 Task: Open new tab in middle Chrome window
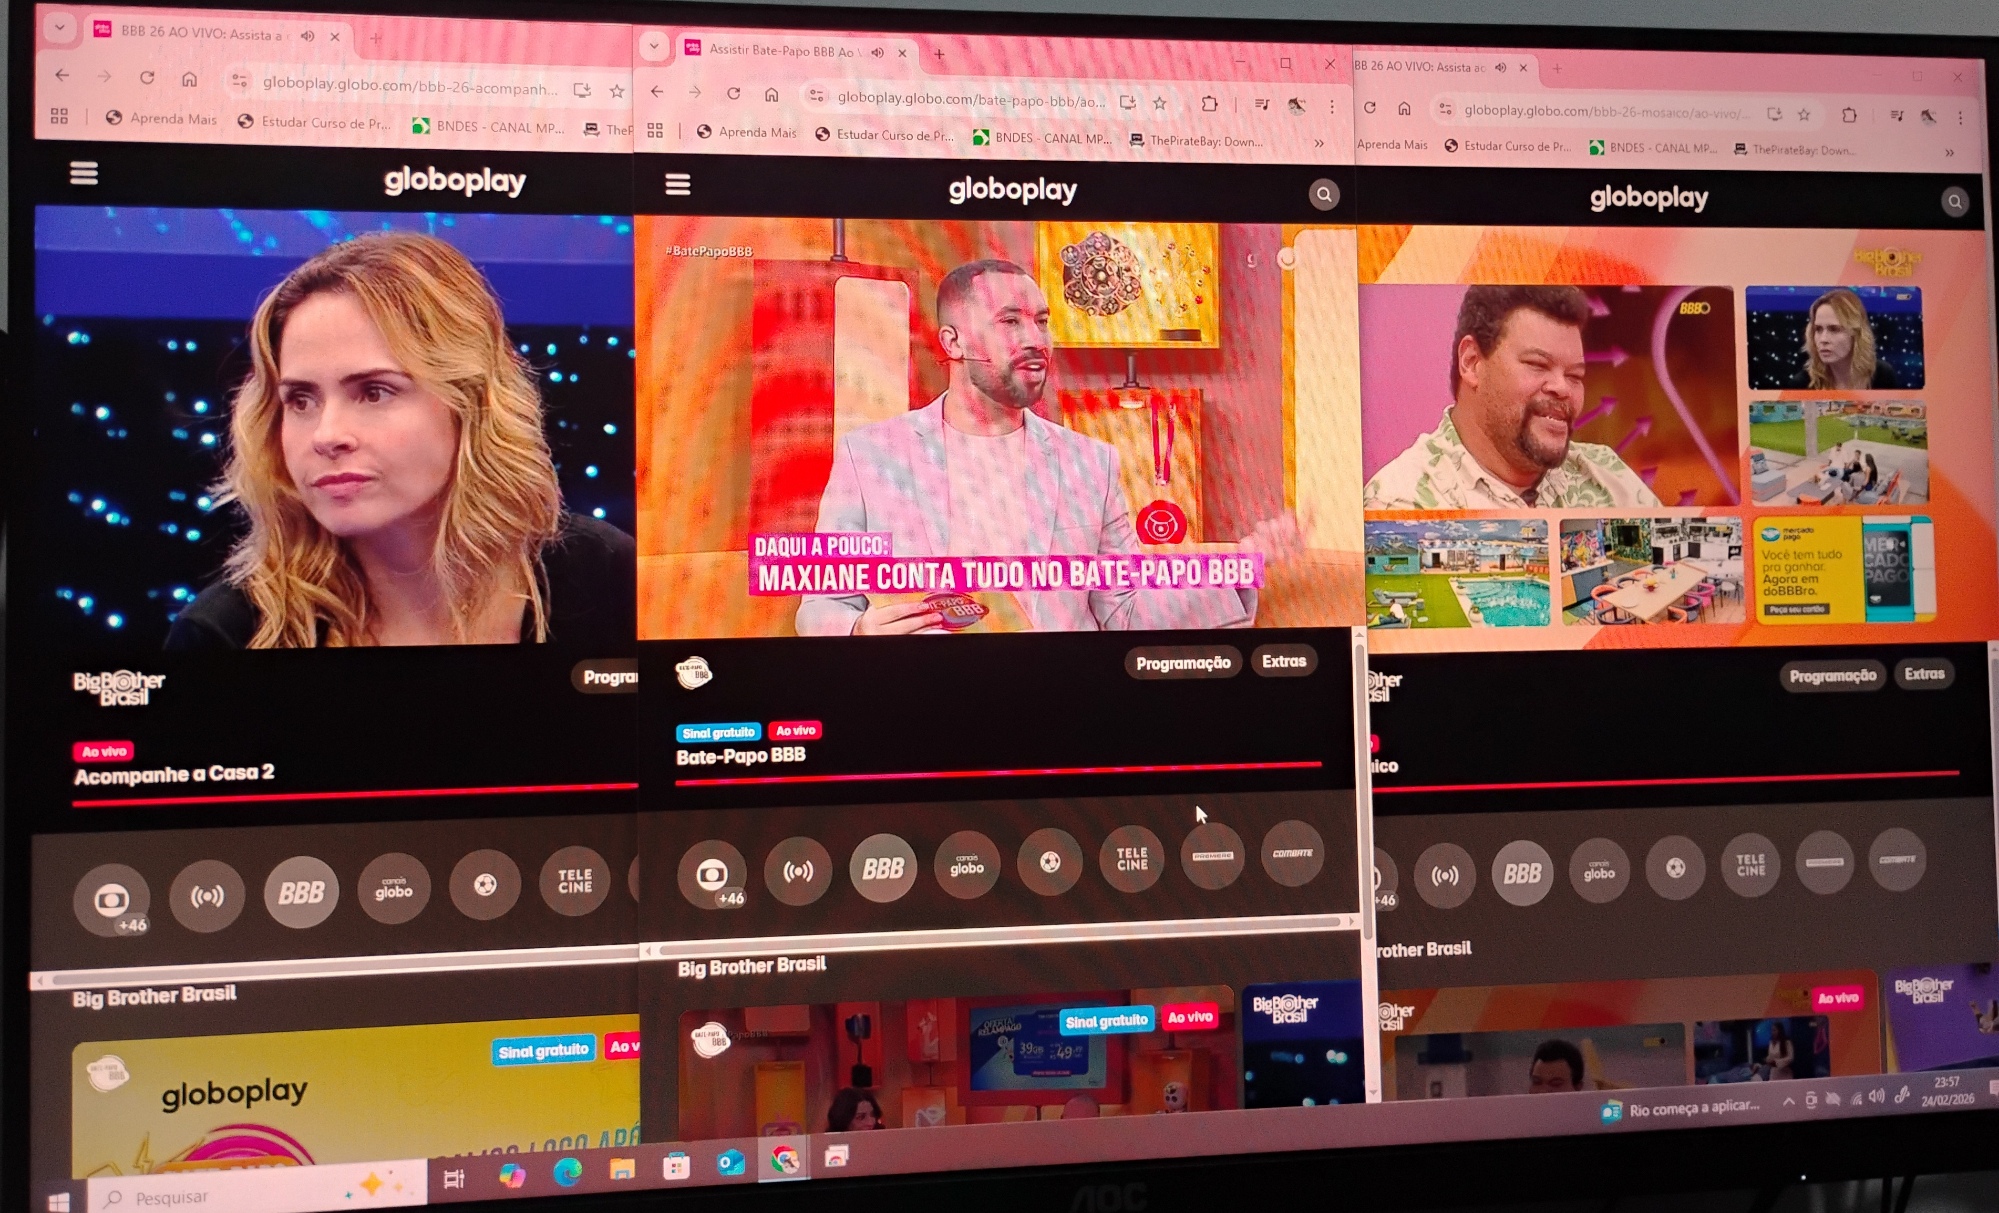pos(939,54)
